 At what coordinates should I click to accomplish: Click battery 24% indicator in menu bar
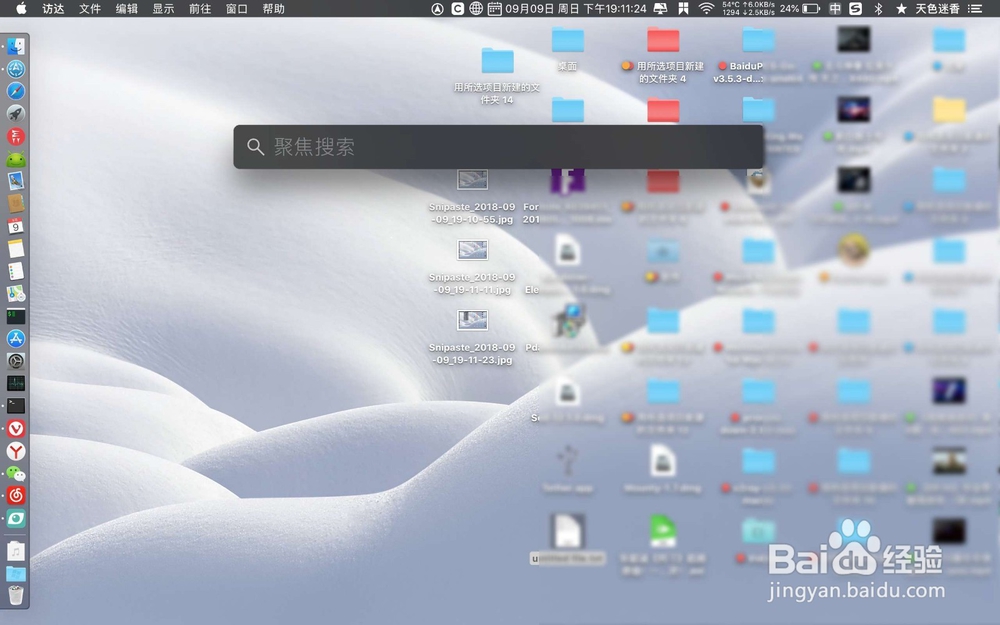pyautogui.click(x=799, y=8)
